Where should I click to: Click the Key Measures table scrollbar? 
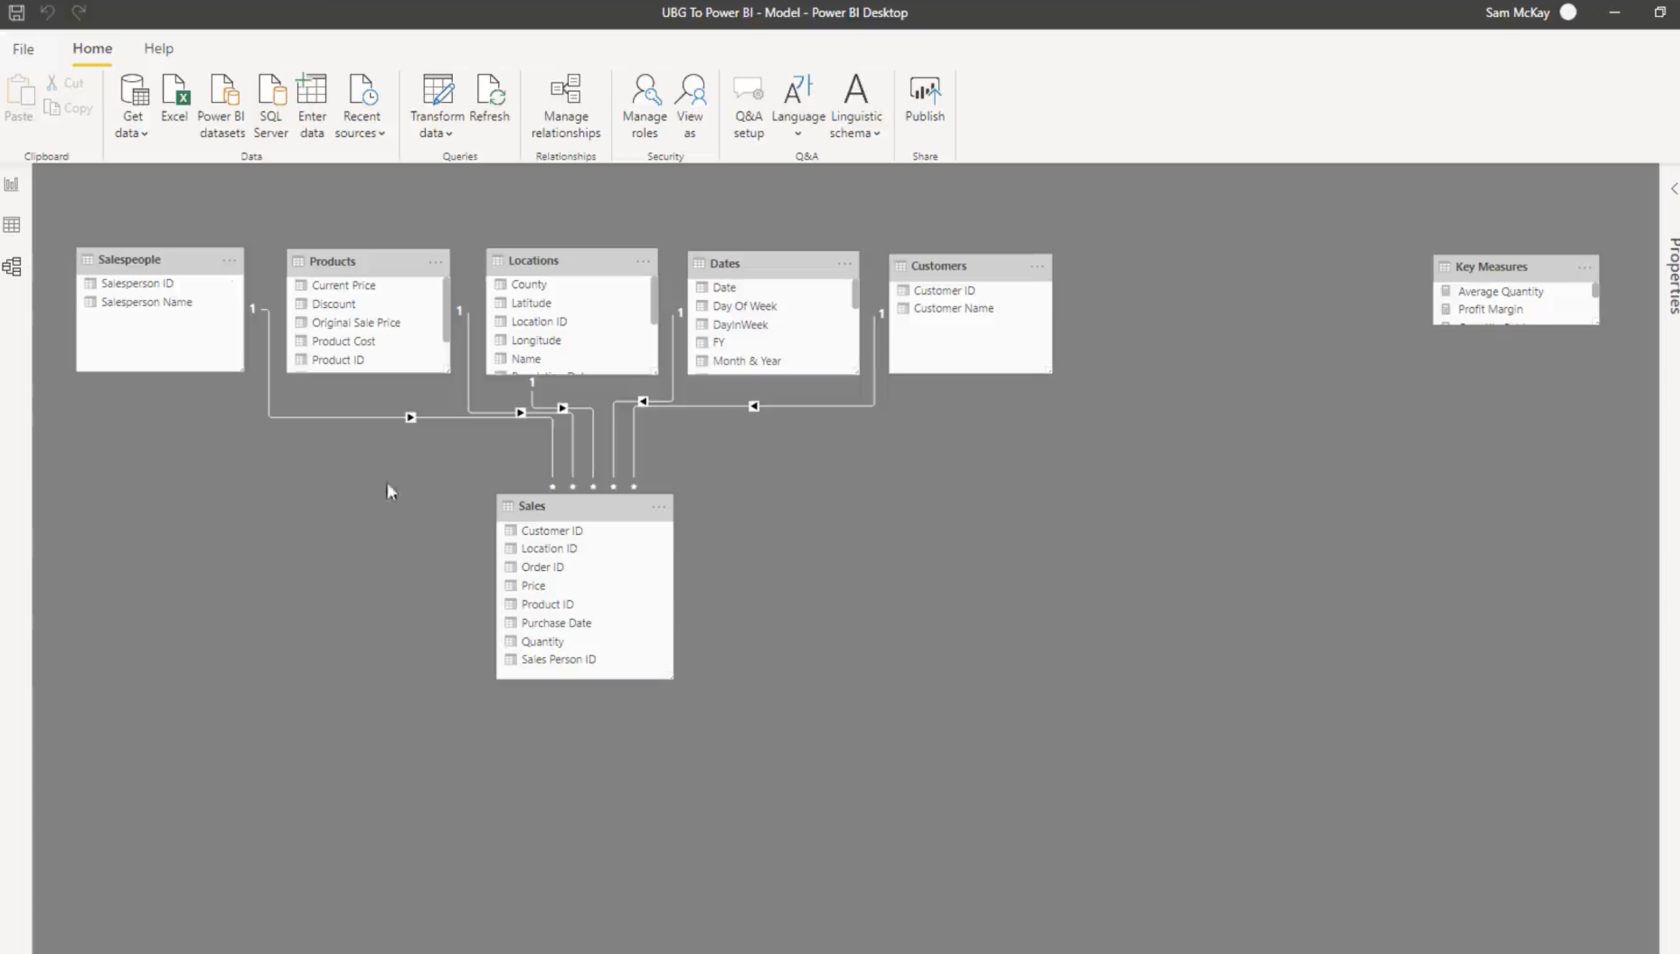[x=1594, y=289]
